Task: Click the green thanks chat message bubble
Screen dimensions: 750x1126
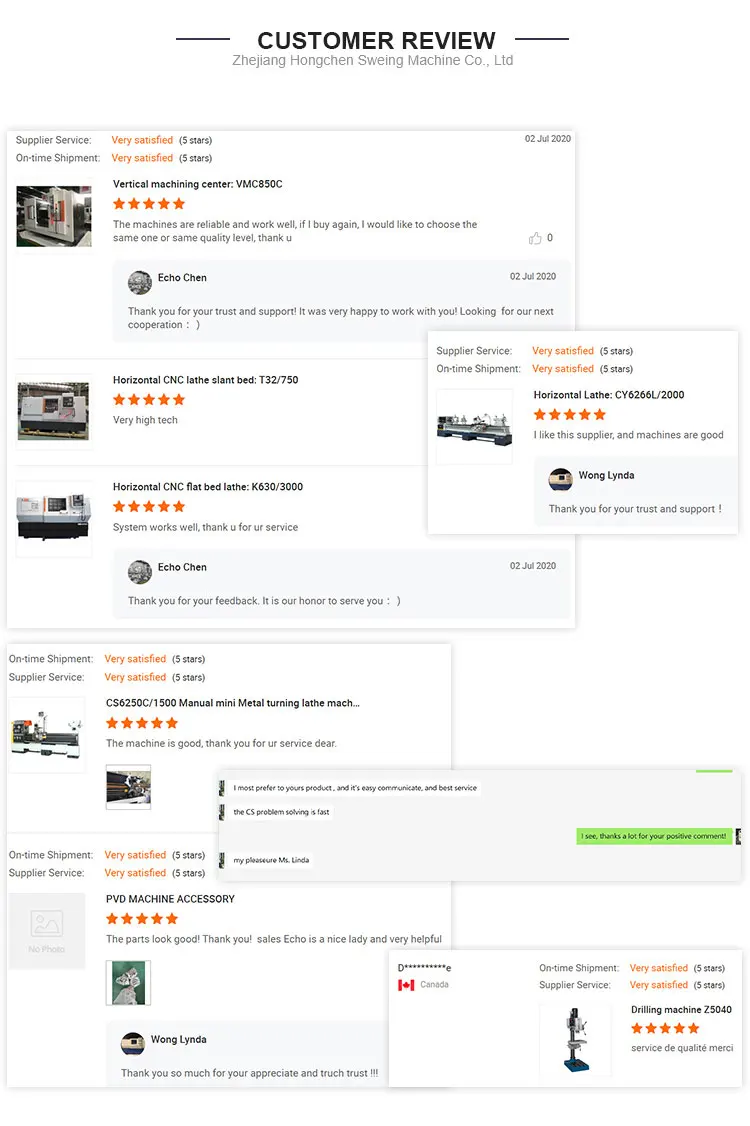Action: click(654, 836)
